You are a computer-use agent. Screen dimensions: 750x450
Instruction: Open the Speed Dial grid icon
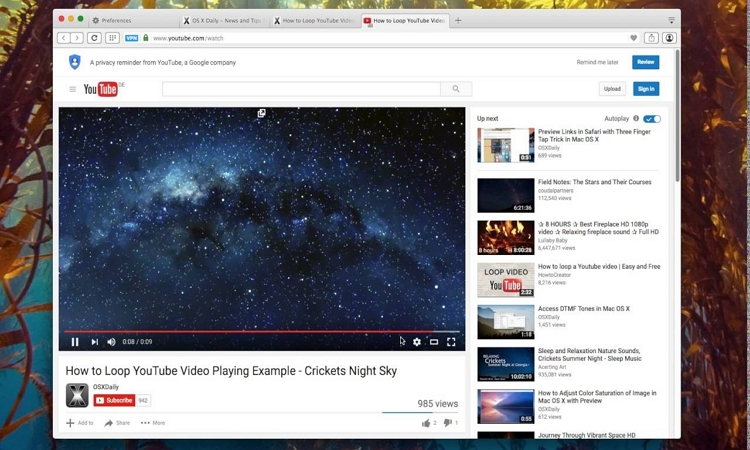112,38
